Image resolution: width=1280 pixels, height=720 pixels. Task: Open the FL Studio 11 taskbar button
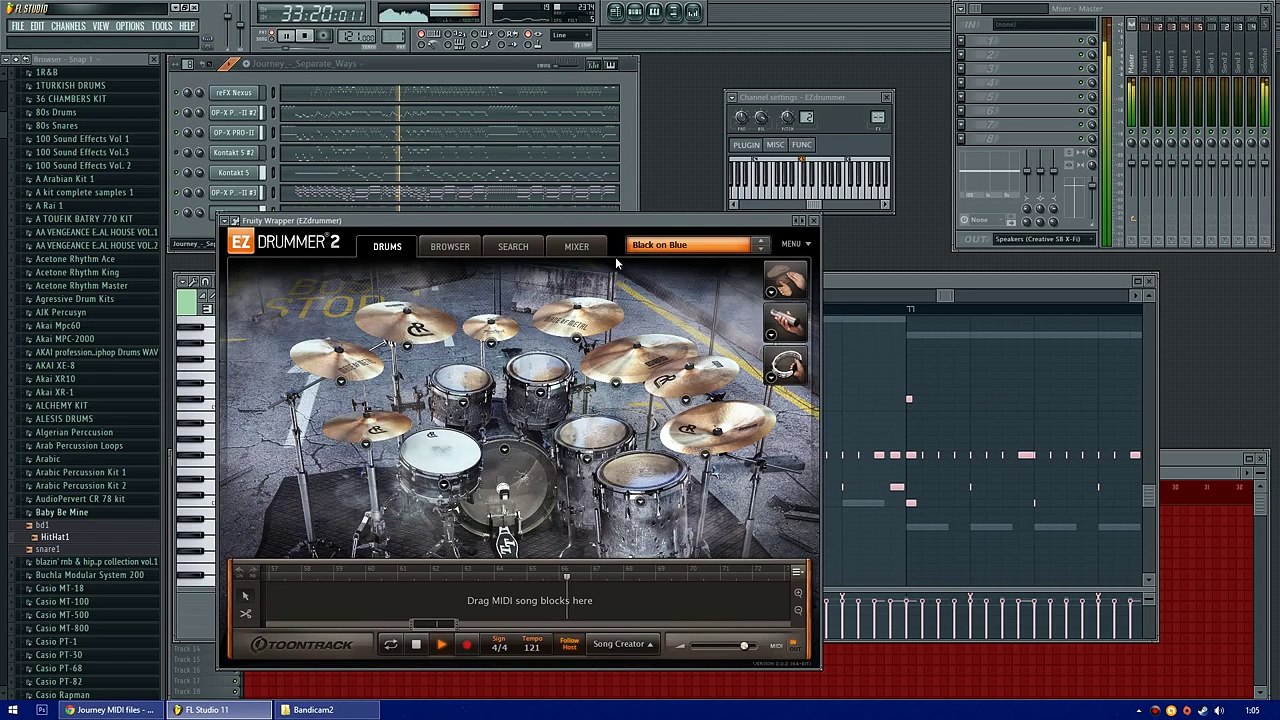click(x=220, y=710)
